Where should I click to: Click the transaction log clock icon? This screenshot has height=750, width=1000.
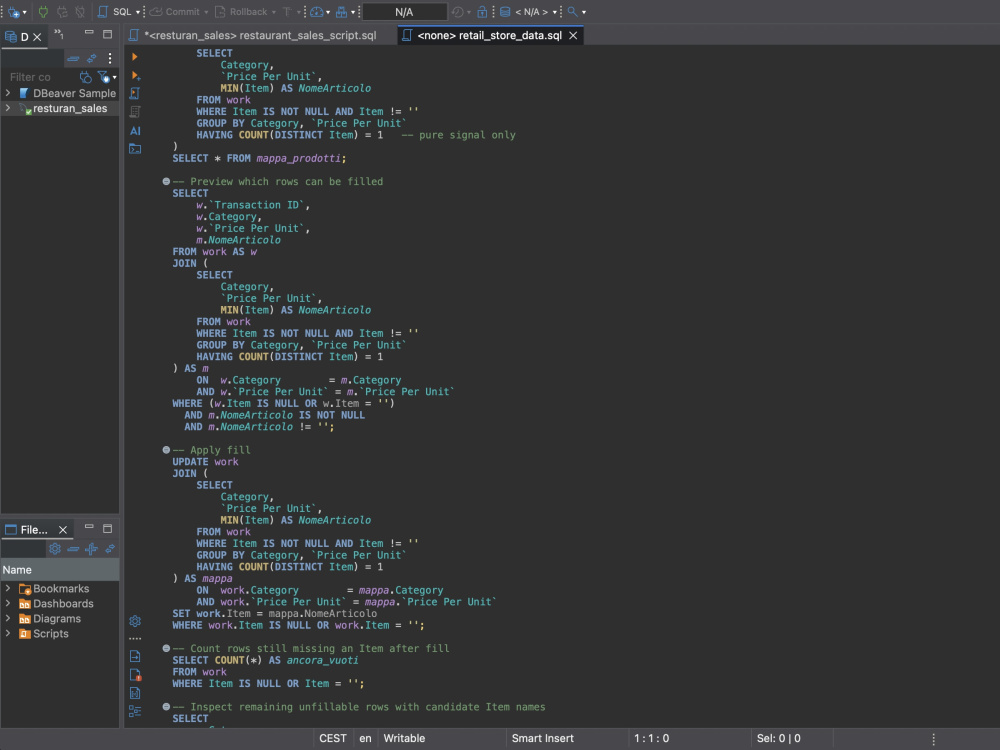pyautogui.click(x=457, y=11)
